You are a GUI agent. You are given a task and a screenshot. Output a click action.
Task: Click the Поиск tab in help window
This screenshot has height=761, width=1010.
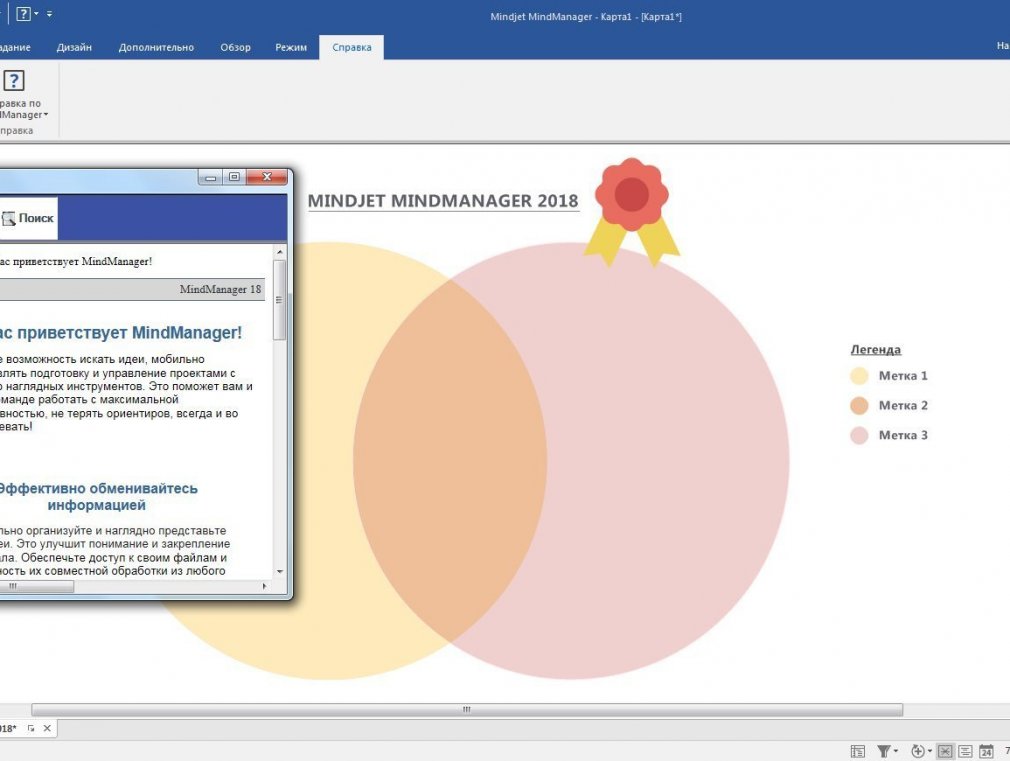pyautogui.click(x=28, y=218)
